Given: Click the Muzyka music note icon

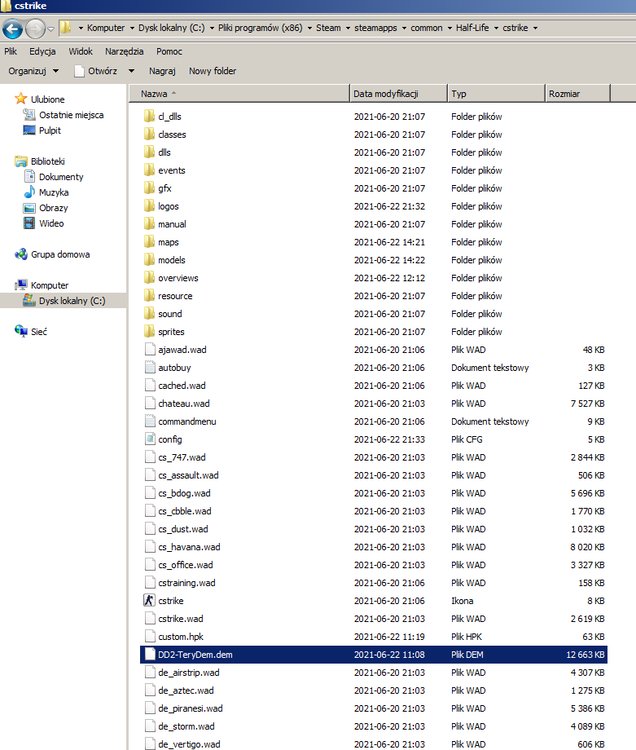Looking at the screenshot, I should (29, 192).
